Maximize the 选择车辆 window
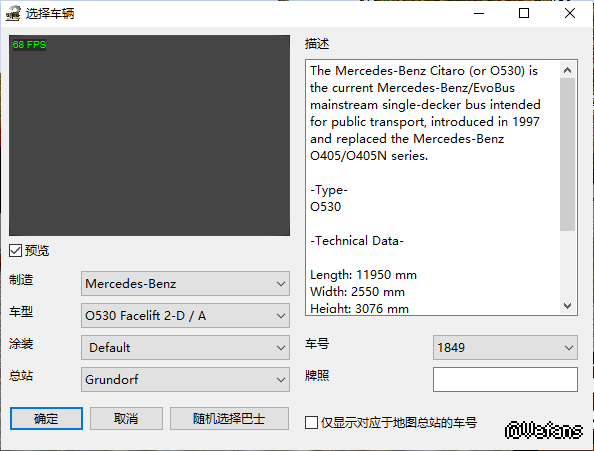Screen dimensions: 594x451 pyautogui.click(x=524, y=13)
